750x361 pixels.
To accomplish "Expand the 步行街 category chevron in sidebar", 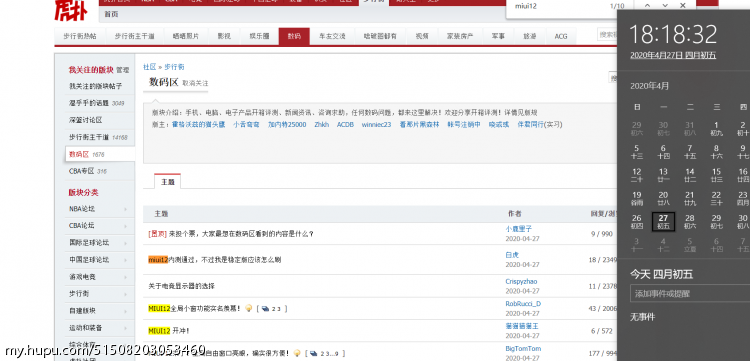I will (125, 294).
